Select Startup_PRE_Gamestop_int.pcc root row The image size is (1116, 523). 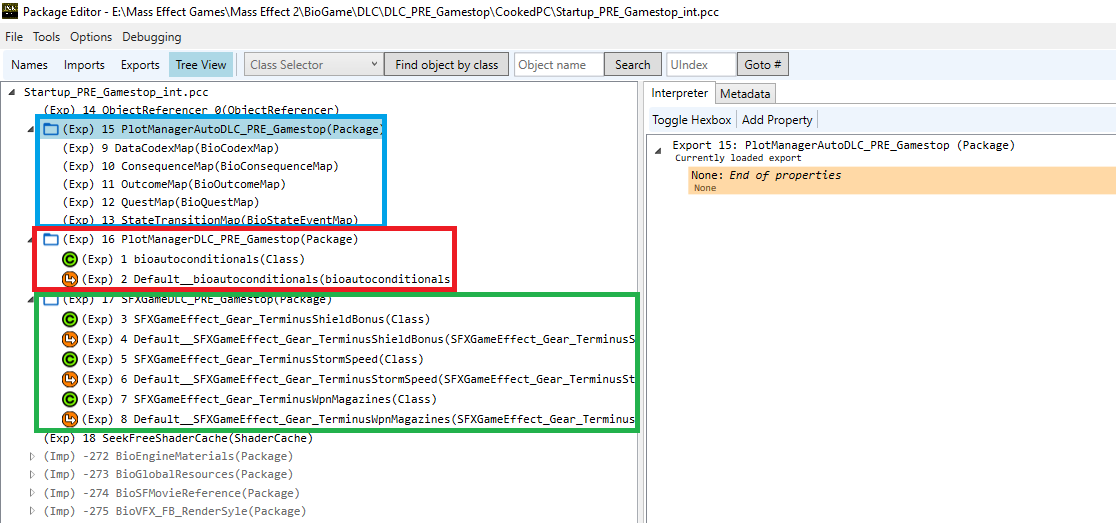[116, 92]
